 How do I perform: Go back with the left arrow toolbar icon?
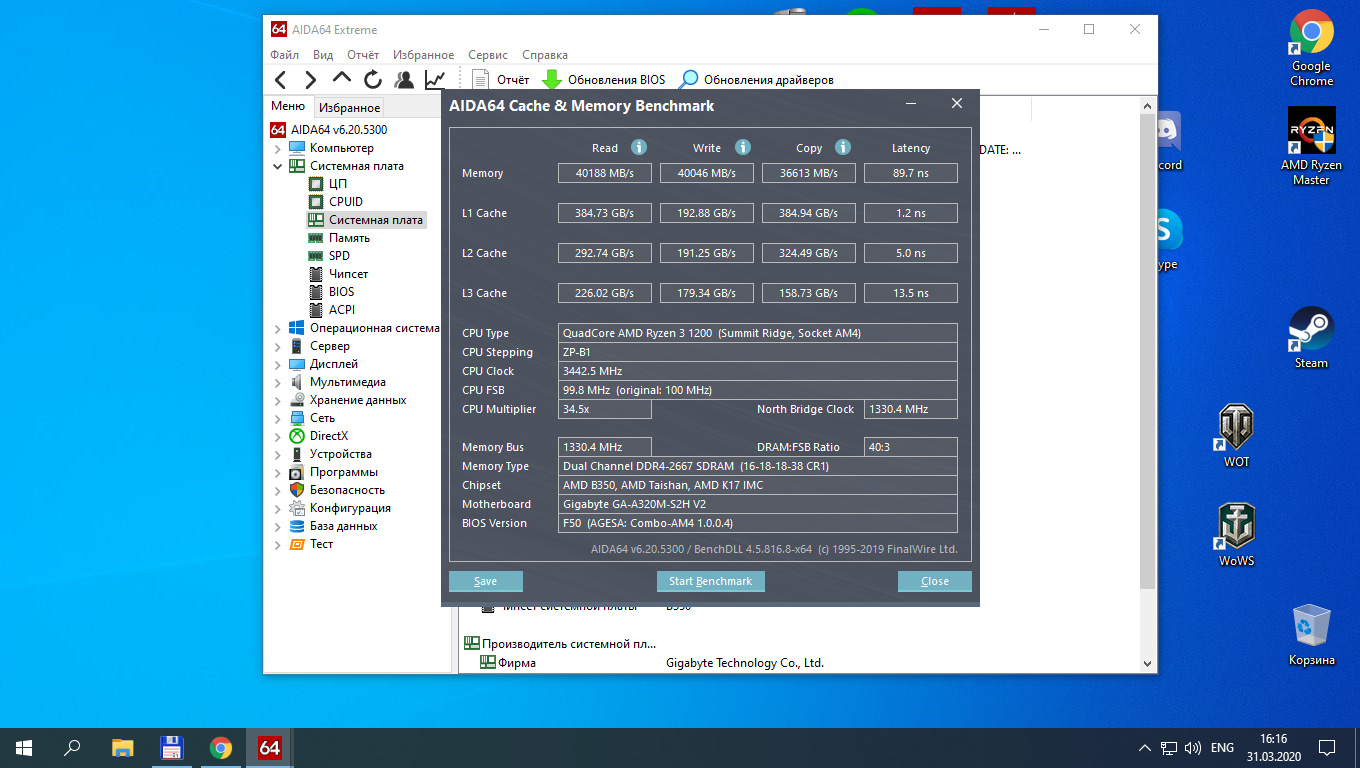(x=281, y=80)
